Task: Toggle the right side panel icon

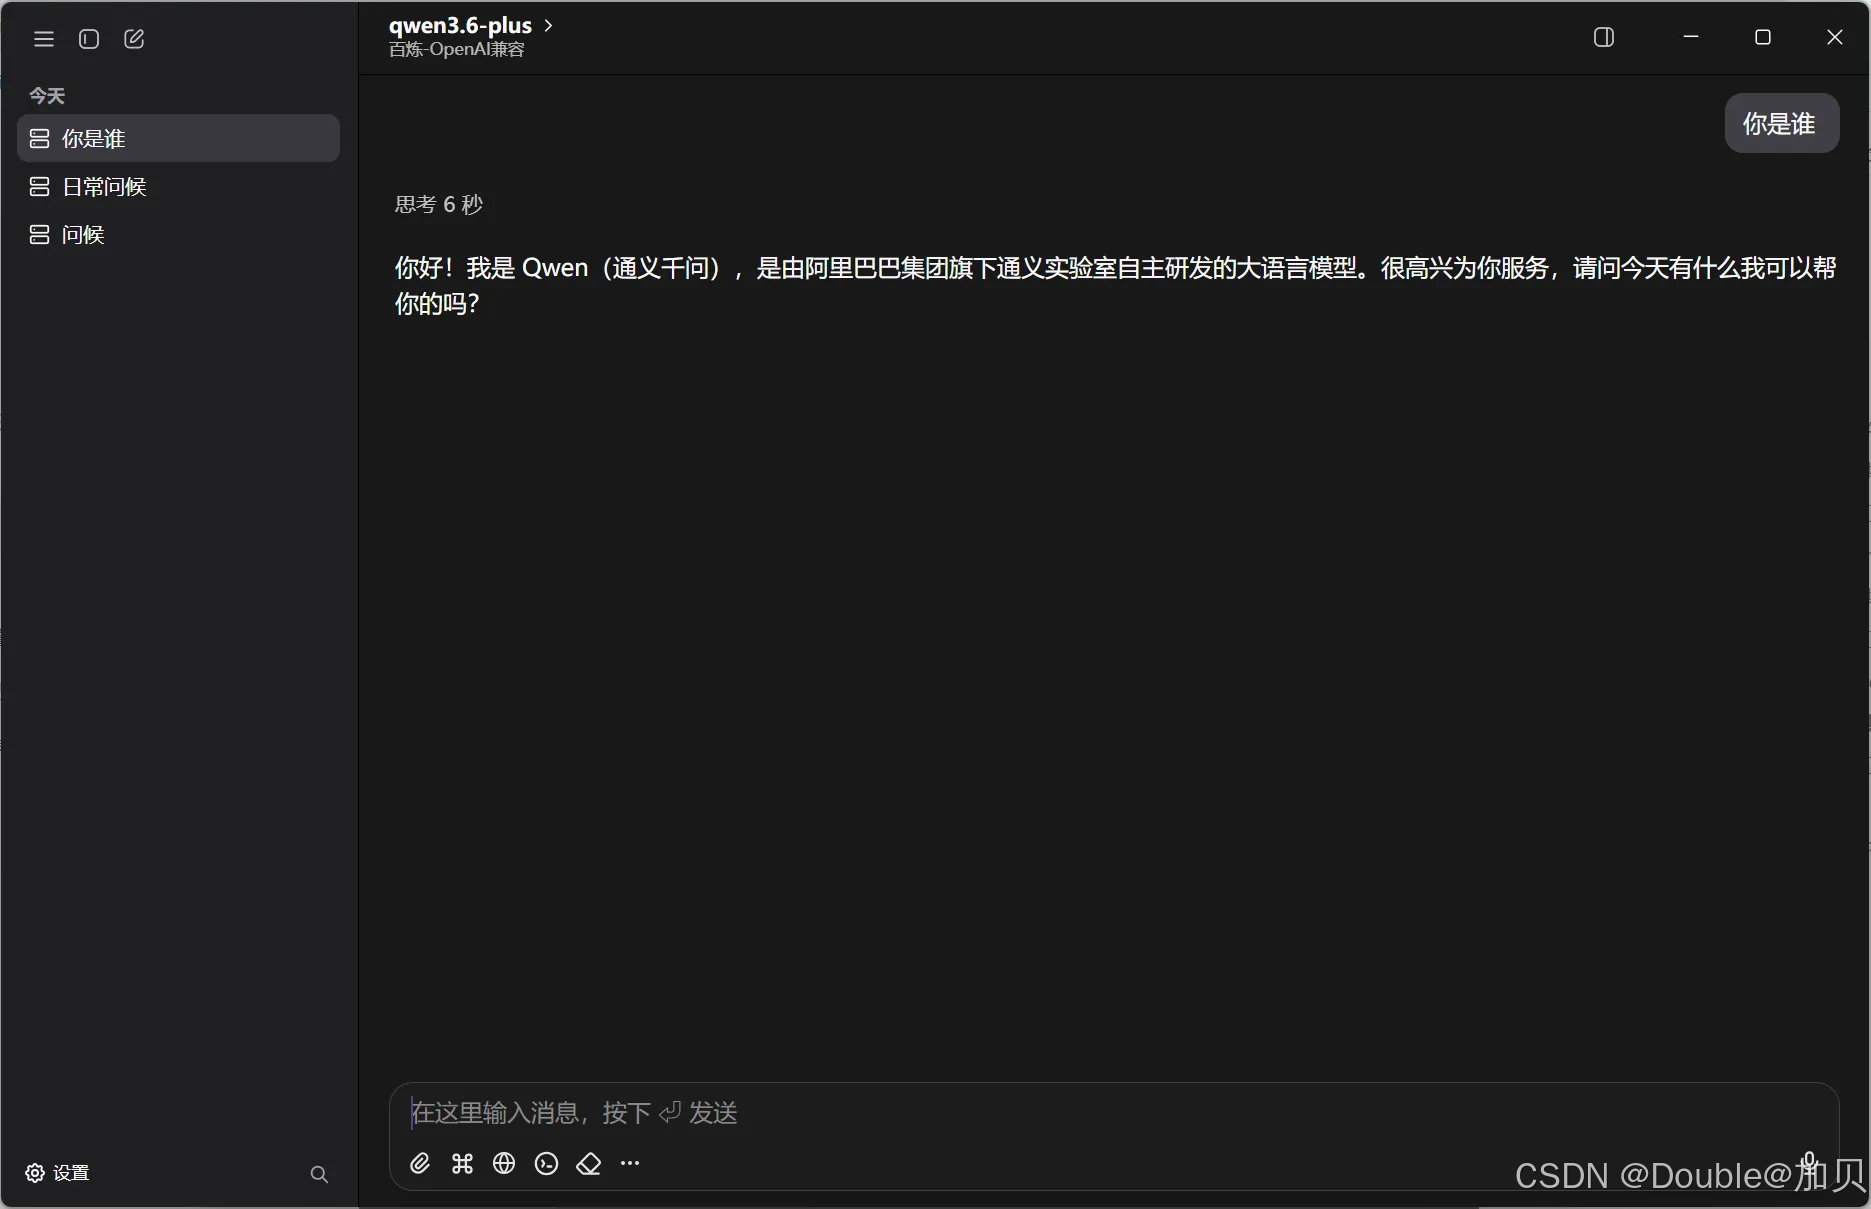Action: (x=1603, y=38)
